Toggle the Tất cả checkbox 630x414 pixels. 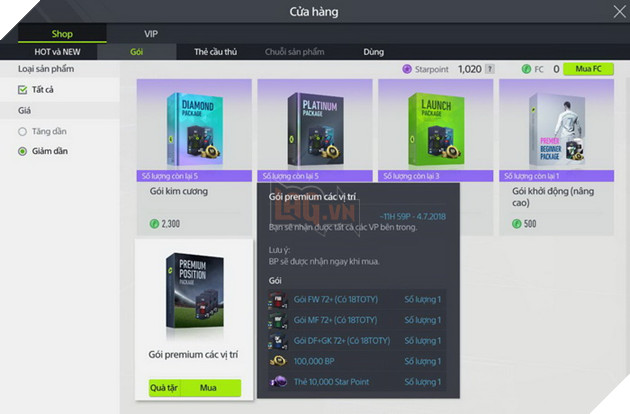[x=22, y=90]
